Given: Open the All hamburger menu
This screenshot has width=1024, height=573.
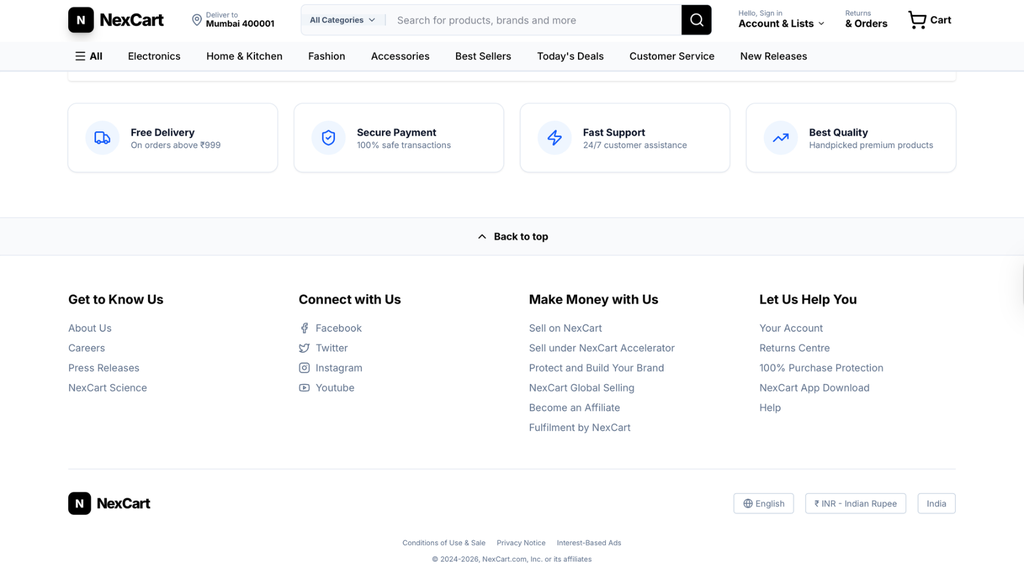Looking at the screenshot, I should 88,56.
